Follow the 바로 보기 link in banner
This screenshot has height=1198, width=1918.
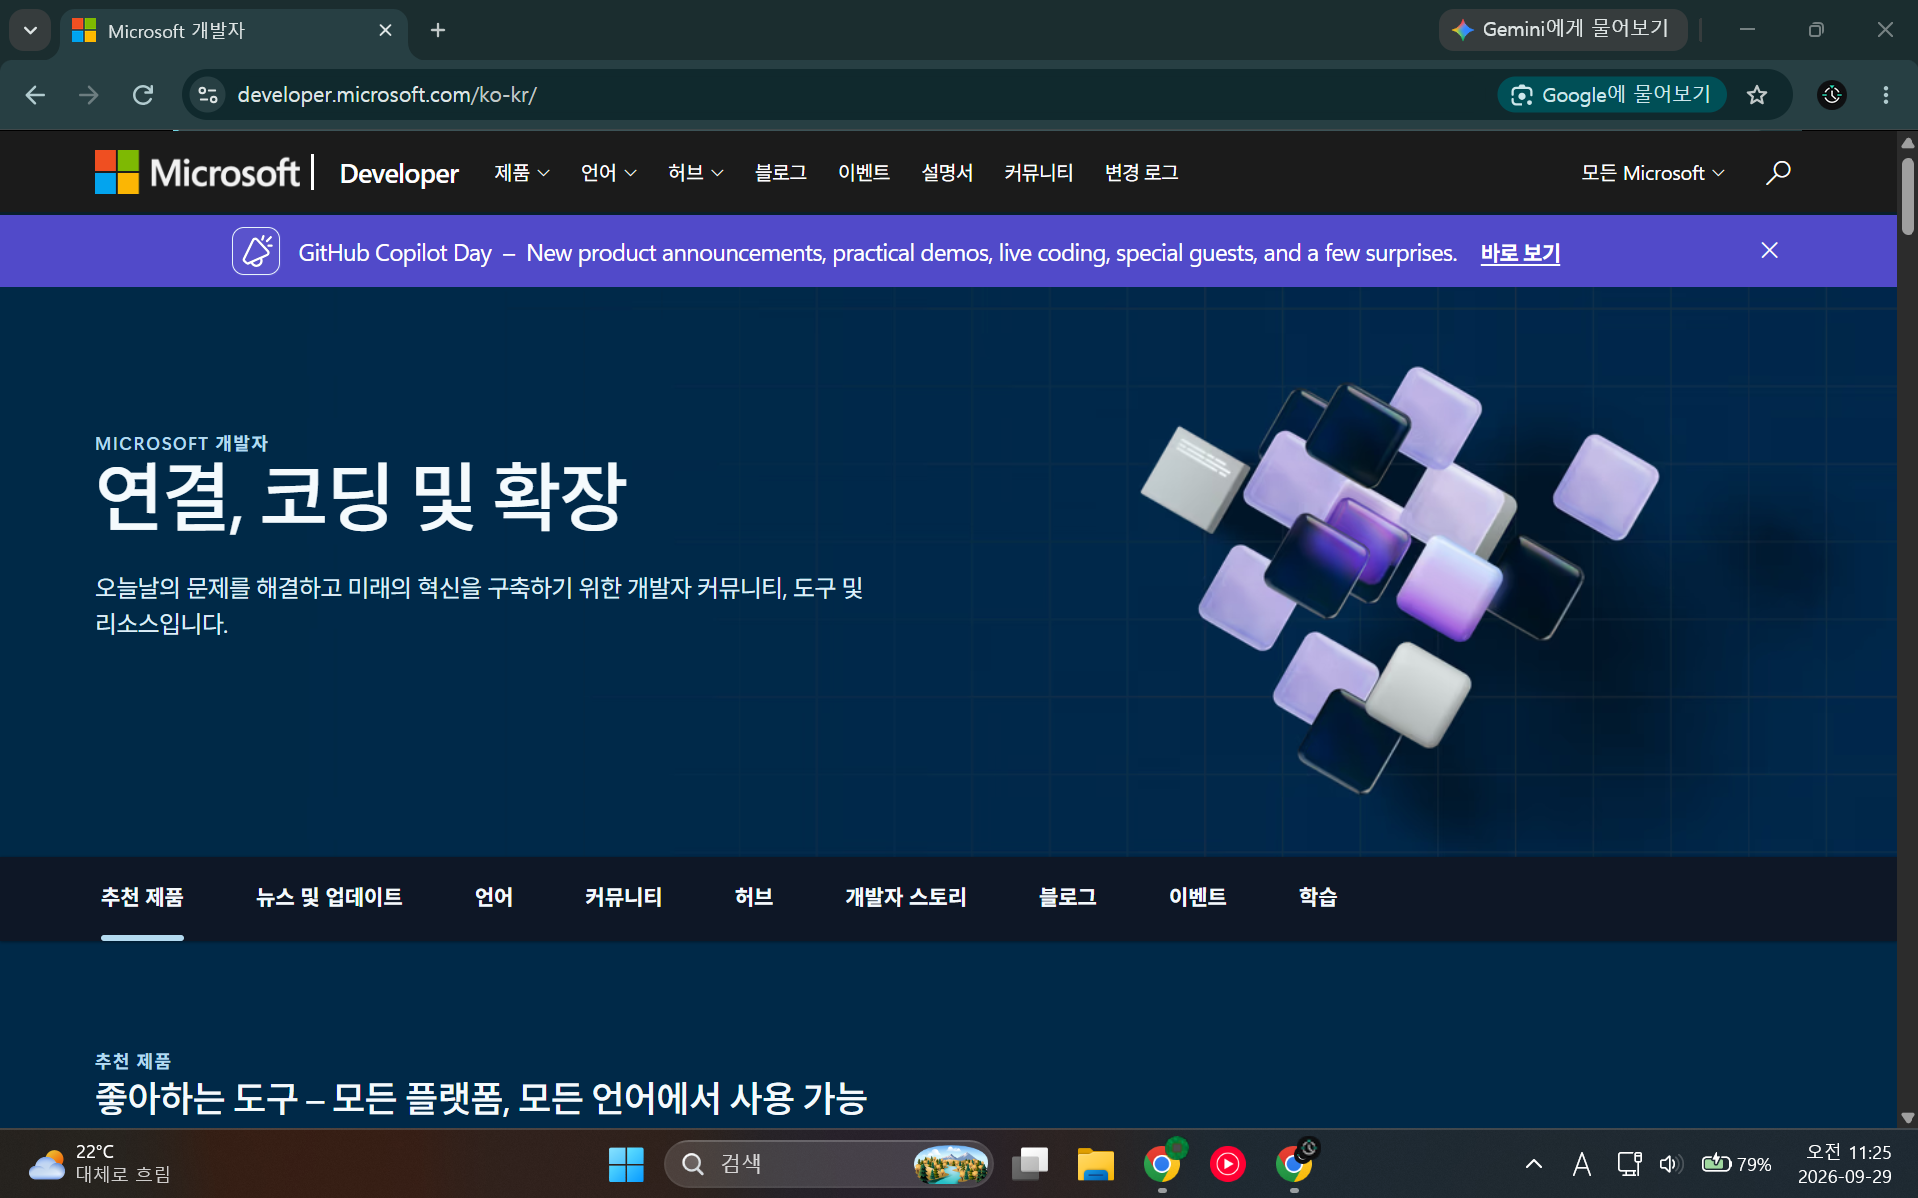(x=1520, y=253)
